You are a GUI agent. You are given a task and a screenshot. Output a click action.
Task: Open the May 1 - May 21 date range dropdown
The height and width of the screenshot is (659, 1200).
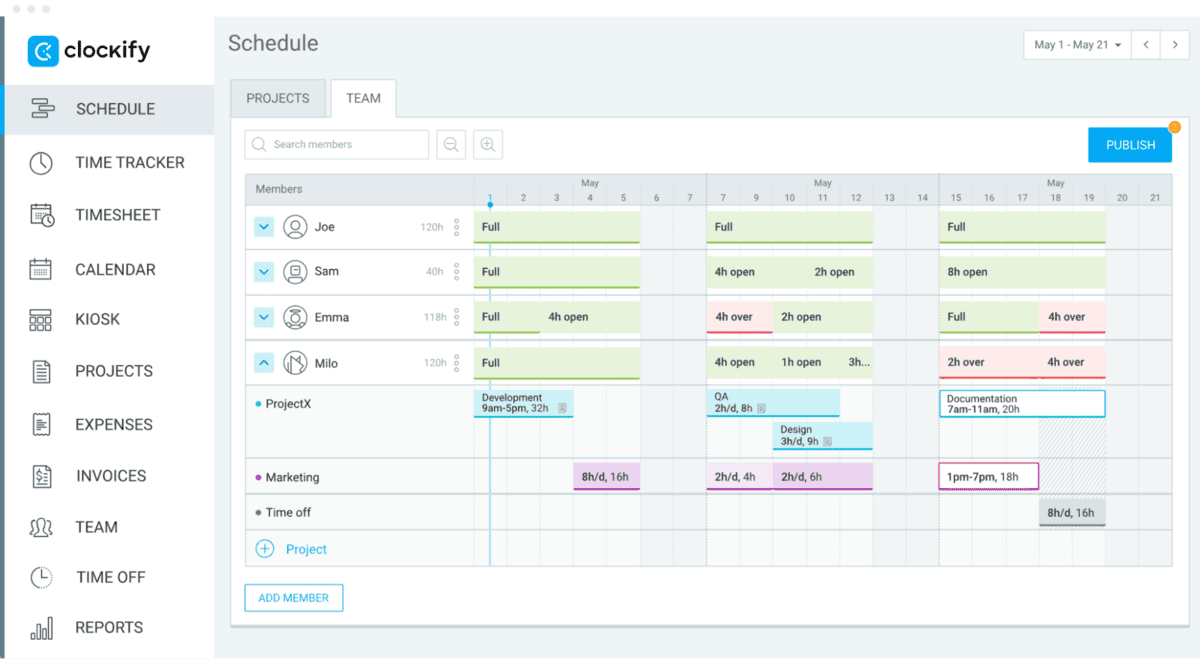[x=1077, y=45]
